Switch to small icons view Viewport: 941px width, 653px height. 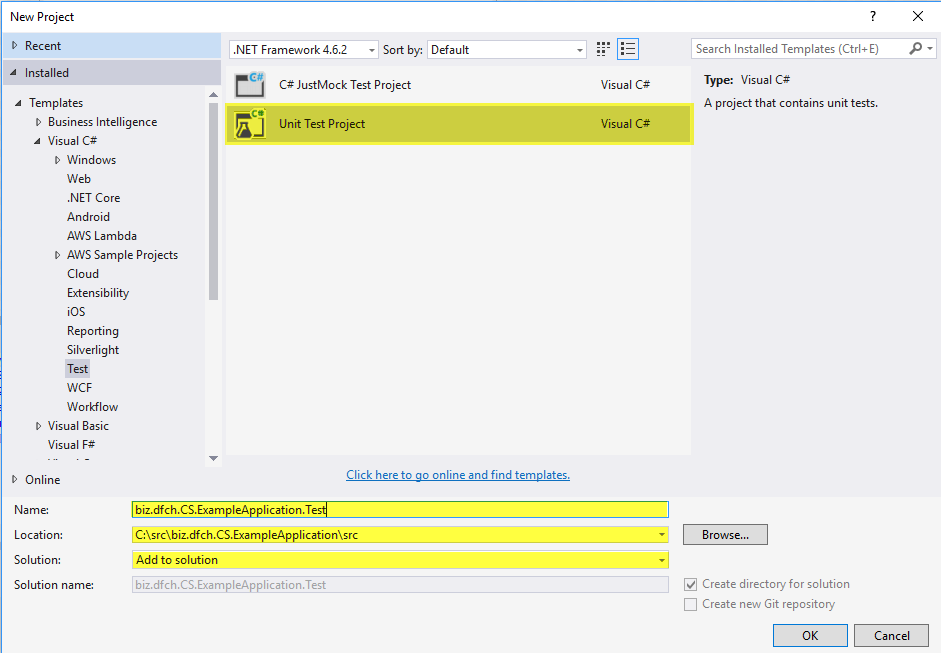click(603, 49)
